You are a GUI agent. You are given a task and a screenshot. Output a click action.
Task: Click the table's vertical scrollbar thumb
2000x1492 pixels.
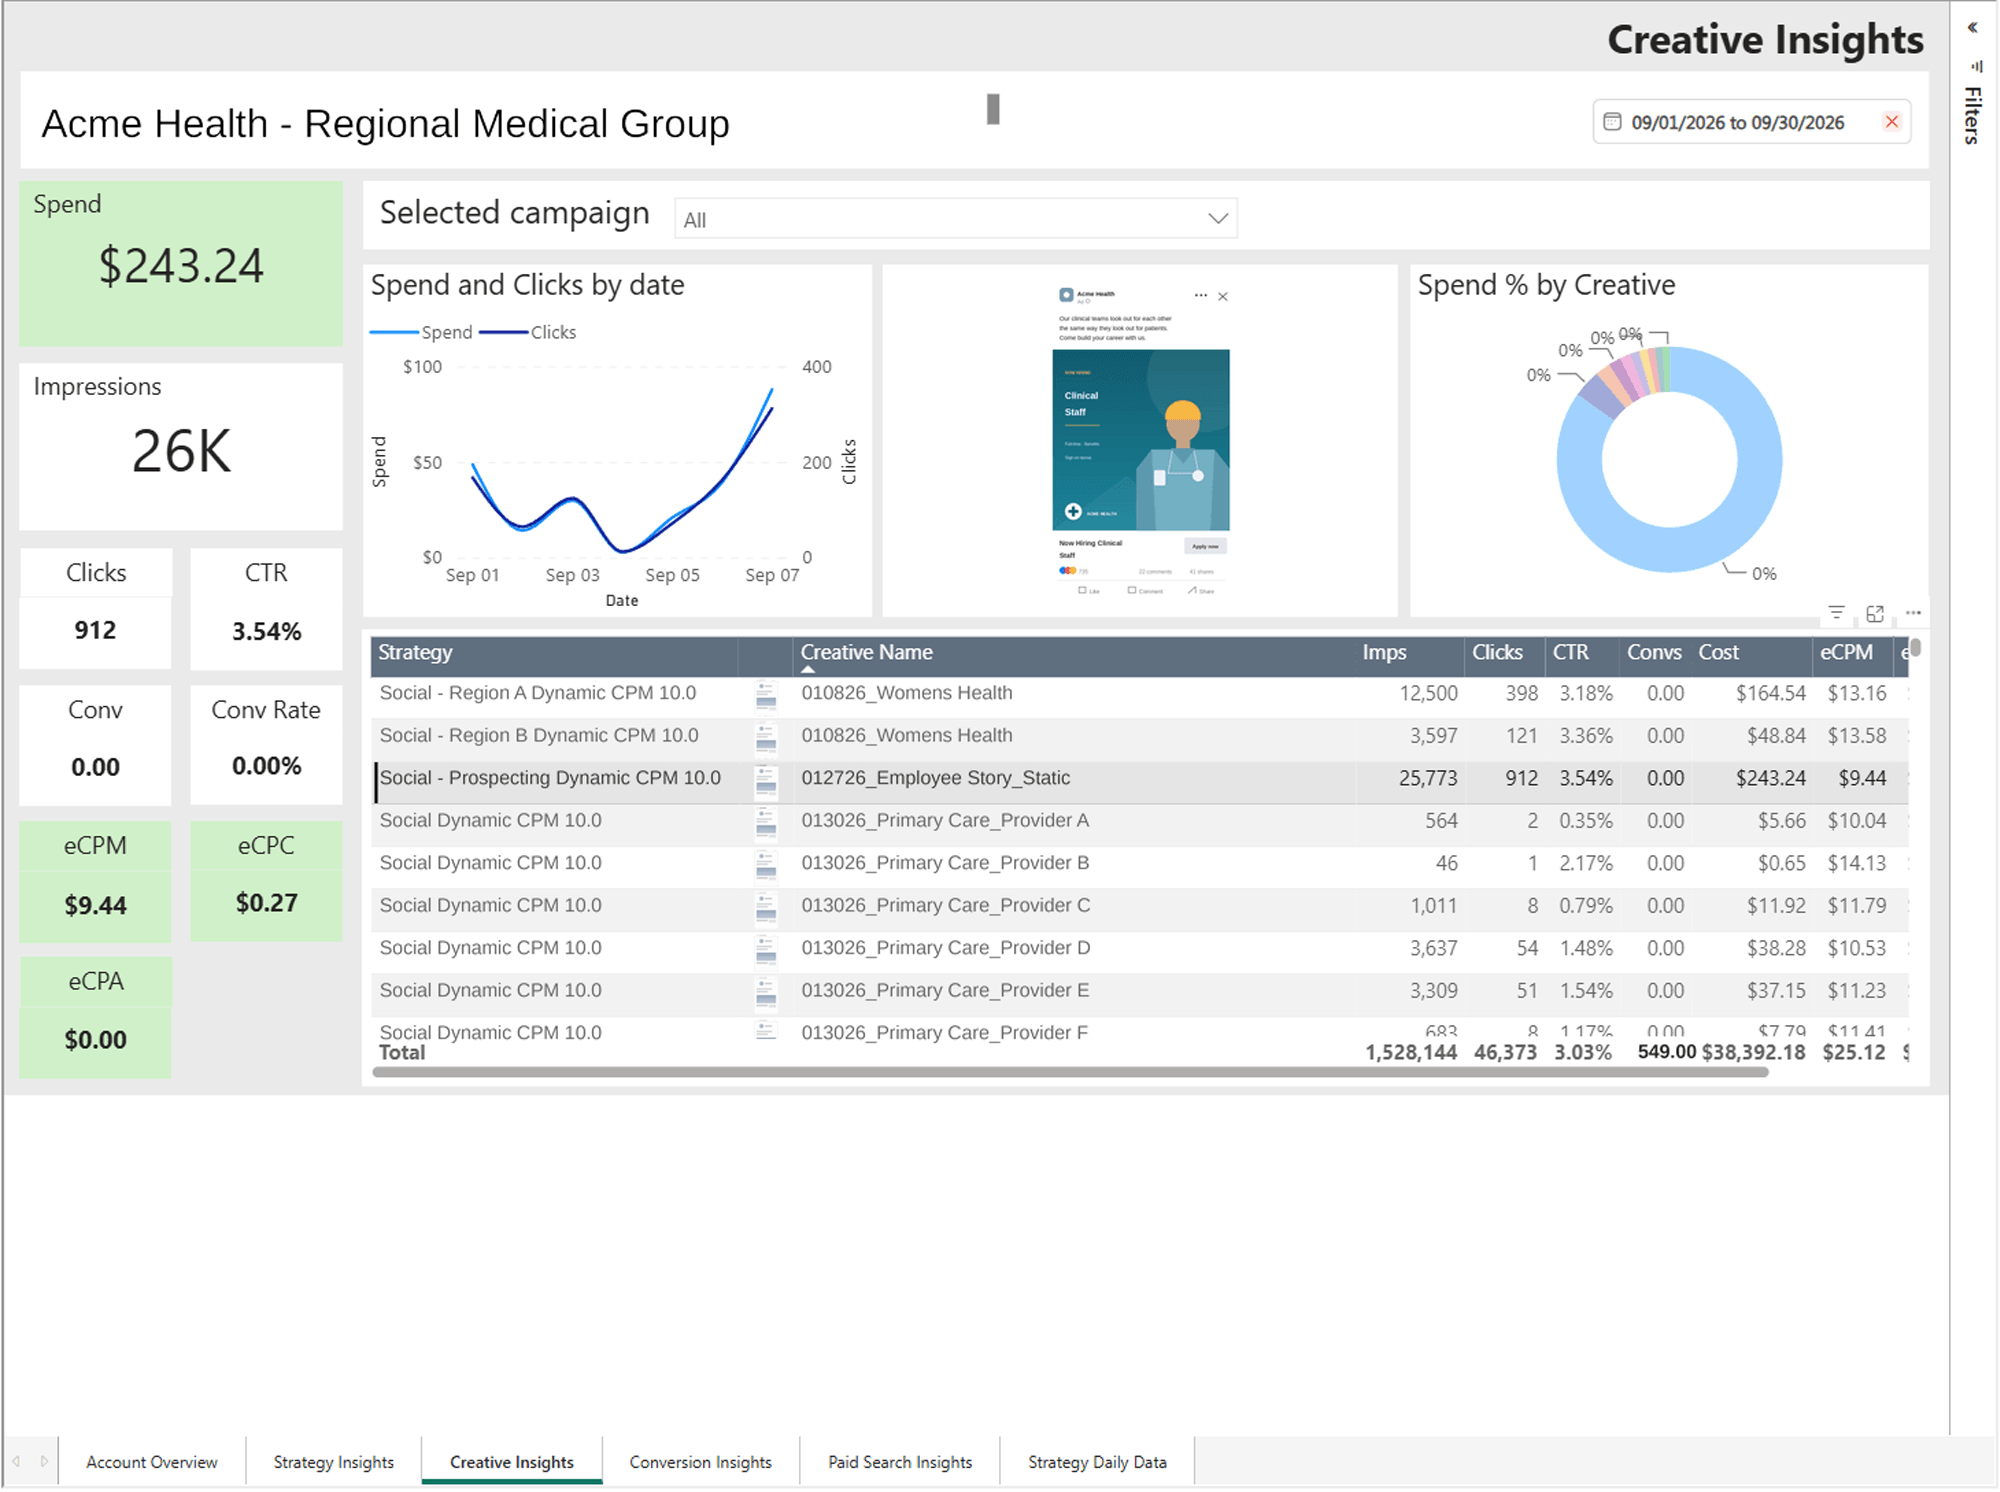(x=1916, y=648)
